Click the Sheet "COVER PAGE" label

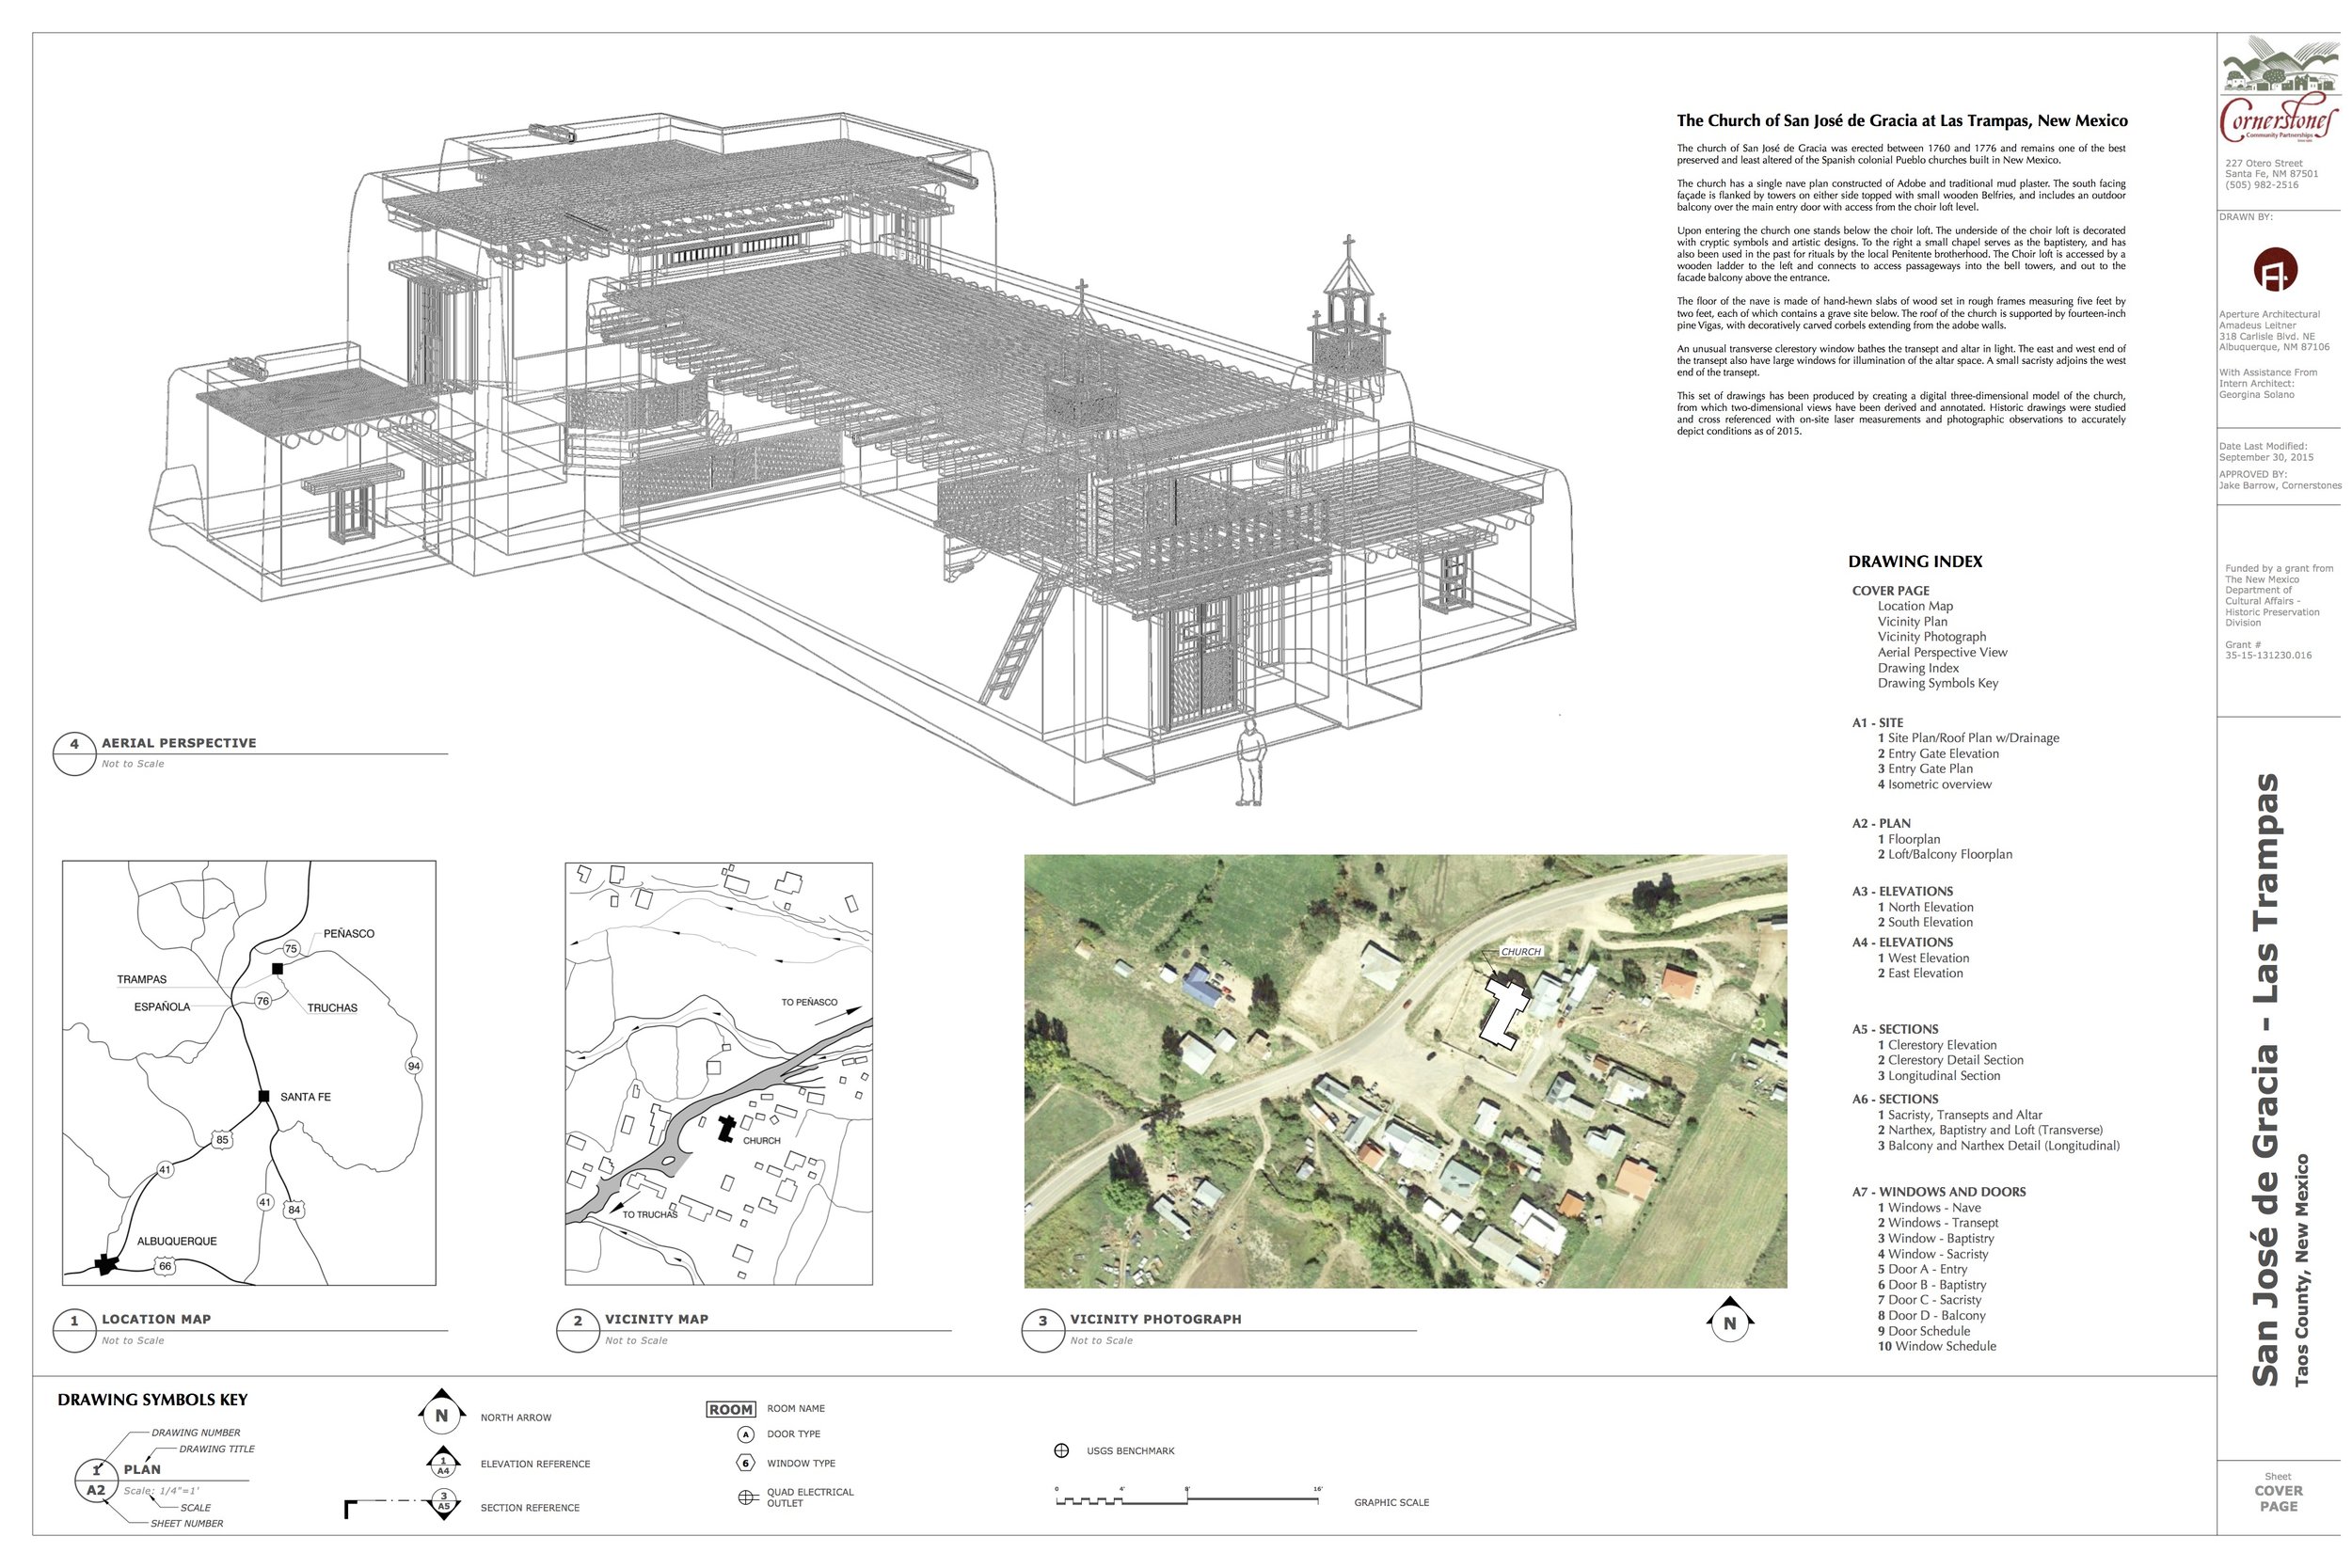(x=2278, y=1498)
